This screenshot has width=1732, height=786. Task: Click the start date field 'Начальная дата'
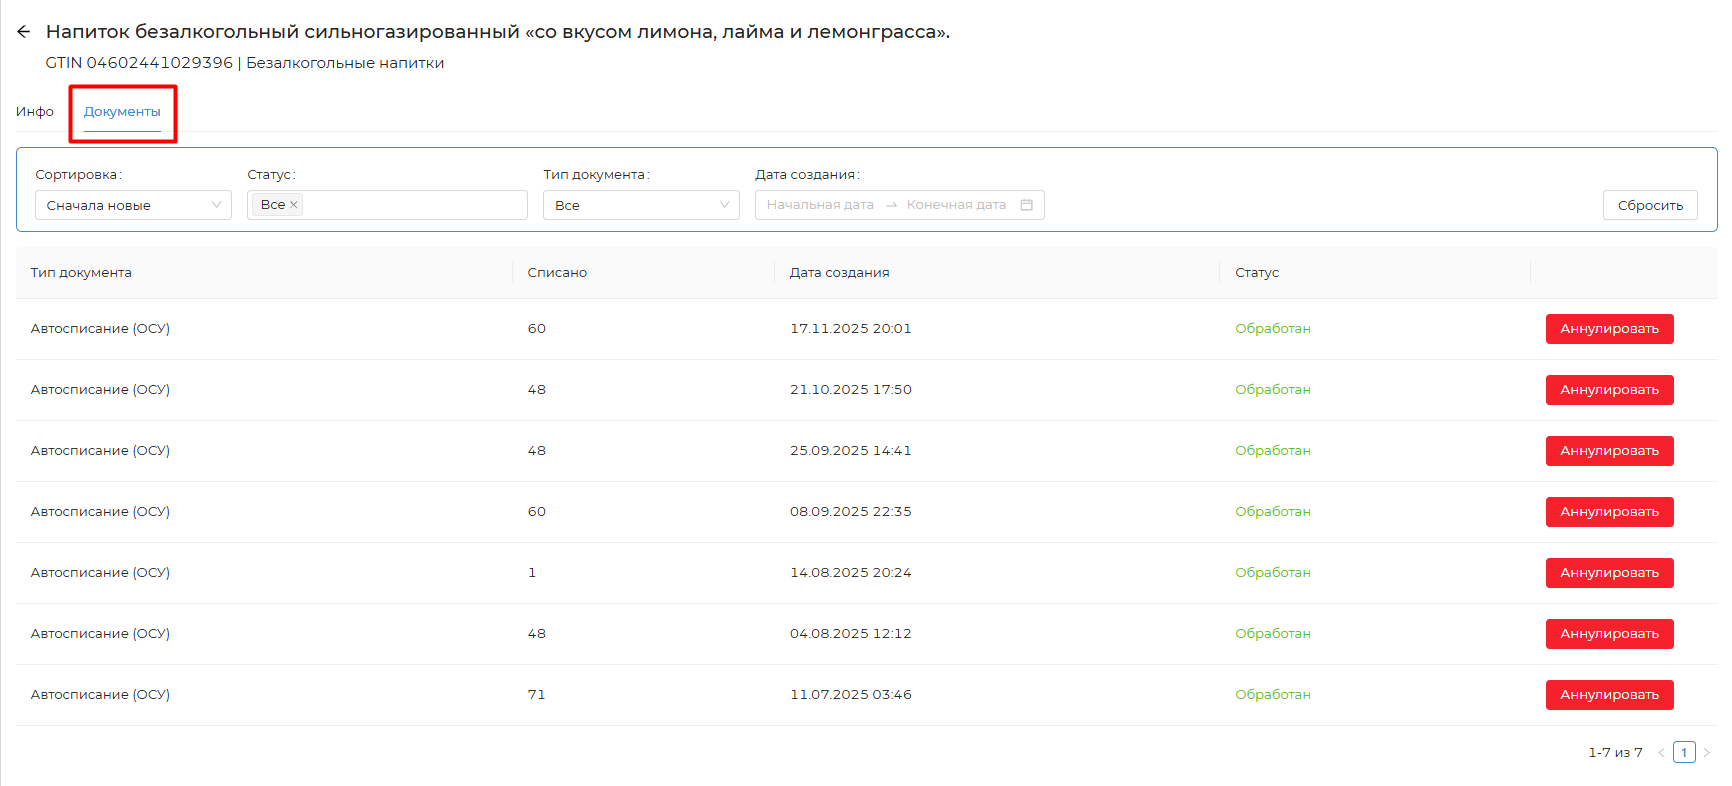[x=820, y=205]
